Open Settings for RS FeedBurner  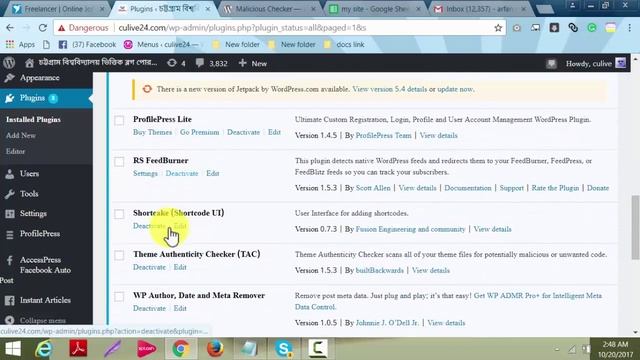point(145,173)
